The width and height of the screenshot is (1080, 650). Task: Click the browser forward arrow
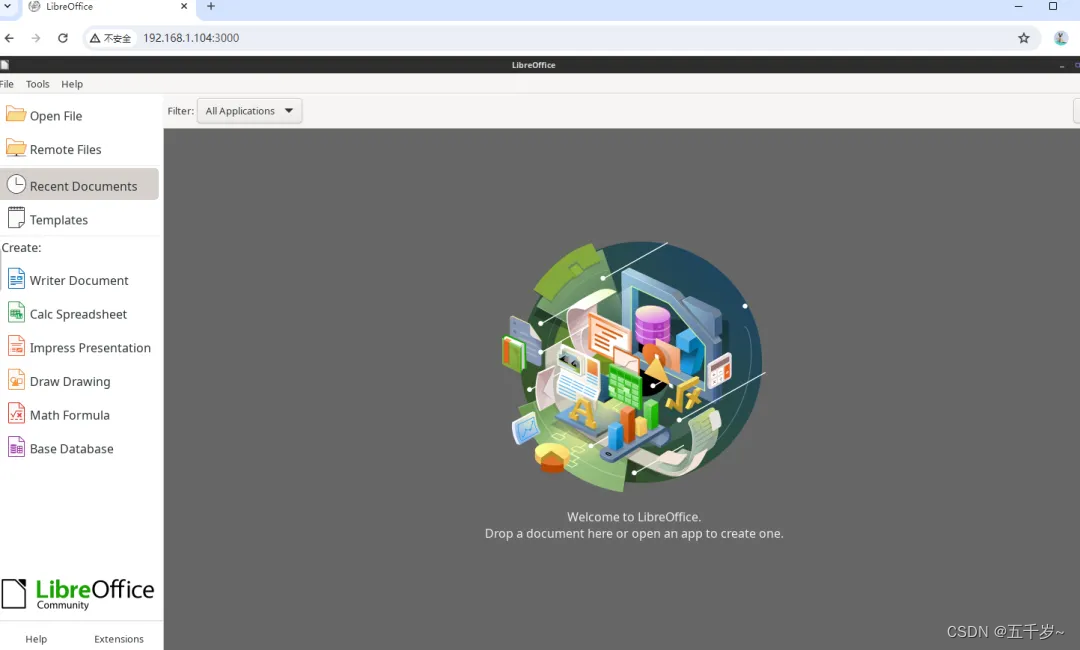(x=36, y=38)
